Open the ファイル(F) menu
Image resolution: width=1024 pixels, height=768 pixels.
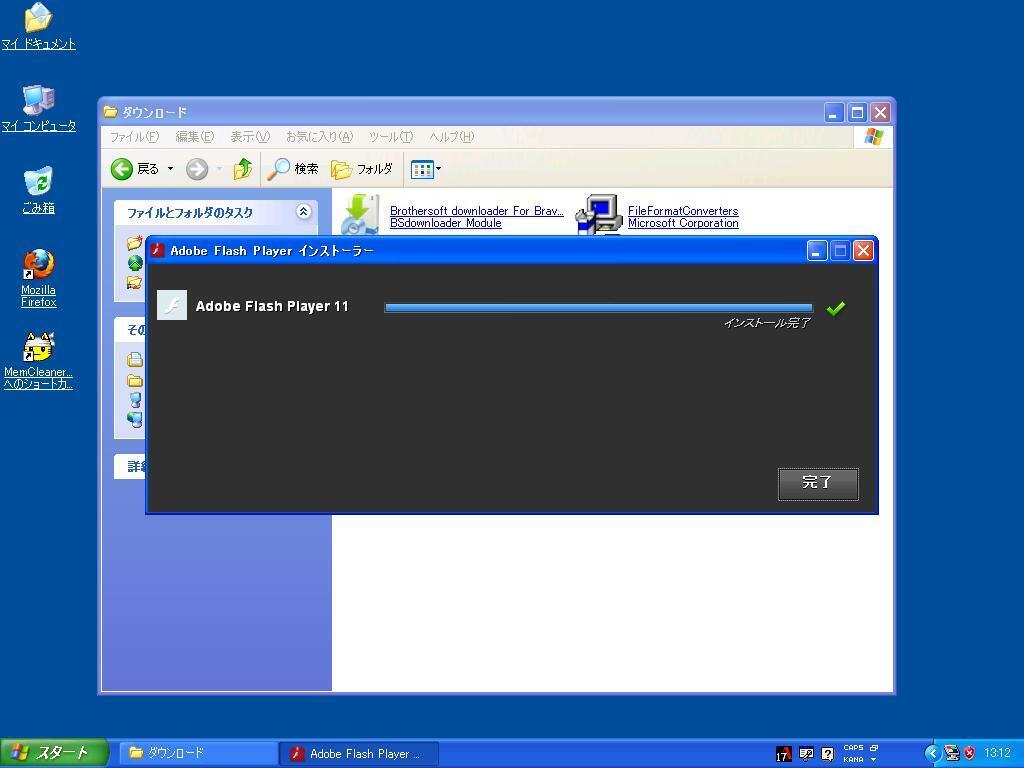[x=133, y=137]
